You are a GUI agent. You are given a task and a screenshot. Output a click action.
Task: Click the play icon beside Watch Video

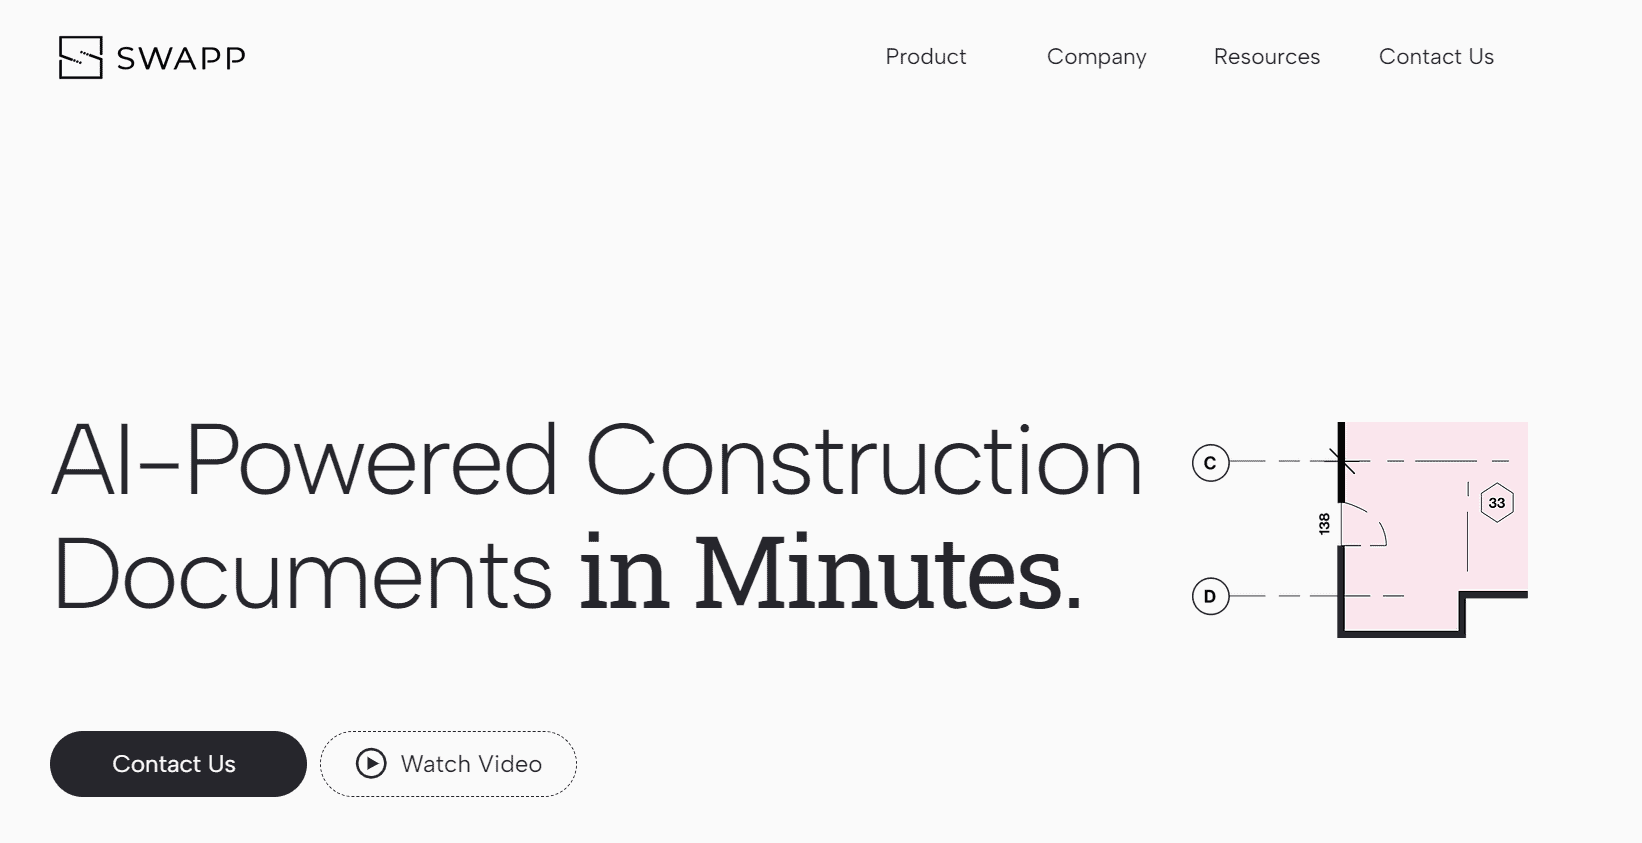(x=371, y=764)
